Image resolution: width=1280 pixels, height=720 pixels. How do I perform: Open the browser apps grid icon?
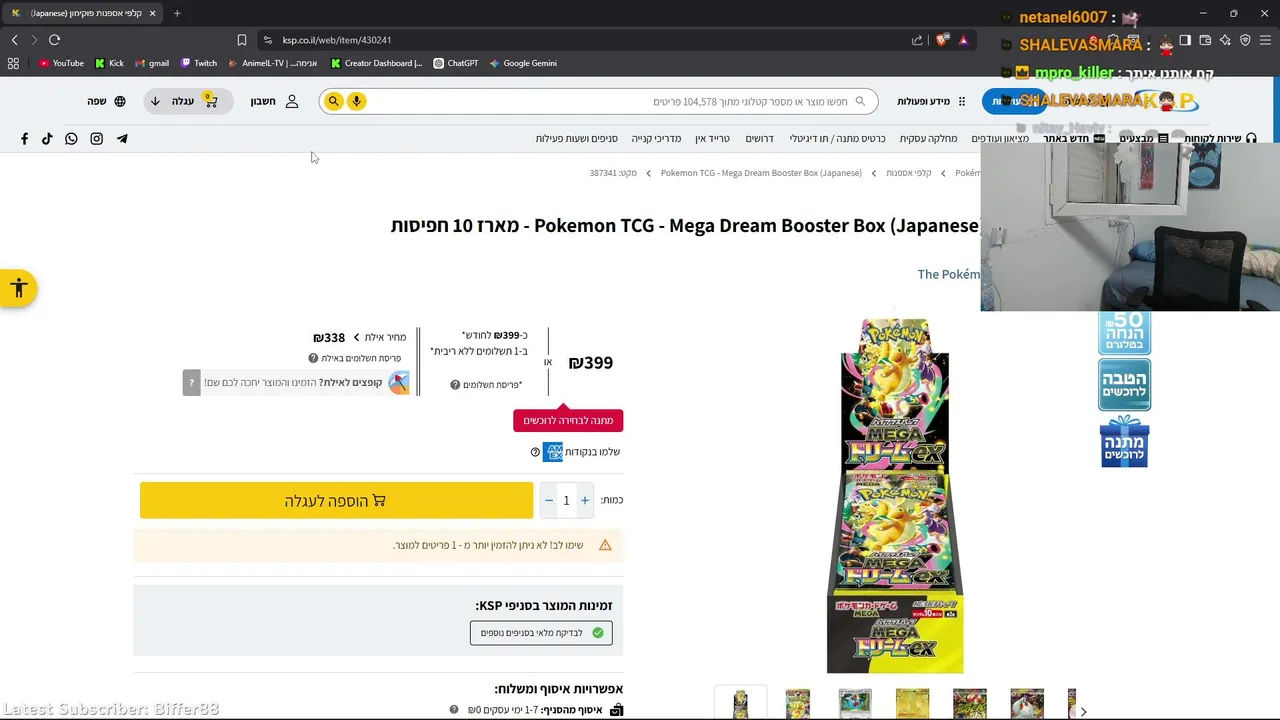[13, 63]
